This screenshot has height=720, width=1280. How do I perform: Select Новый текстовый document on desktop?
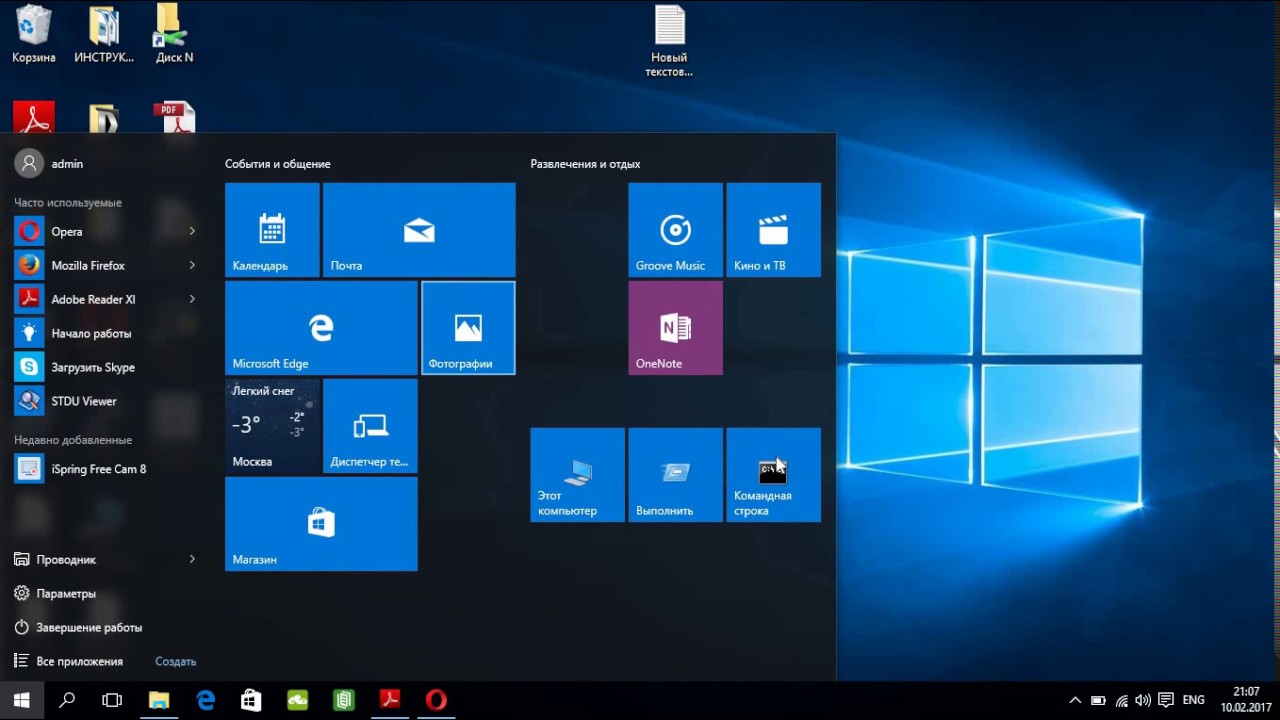click(x=669, y=42)
